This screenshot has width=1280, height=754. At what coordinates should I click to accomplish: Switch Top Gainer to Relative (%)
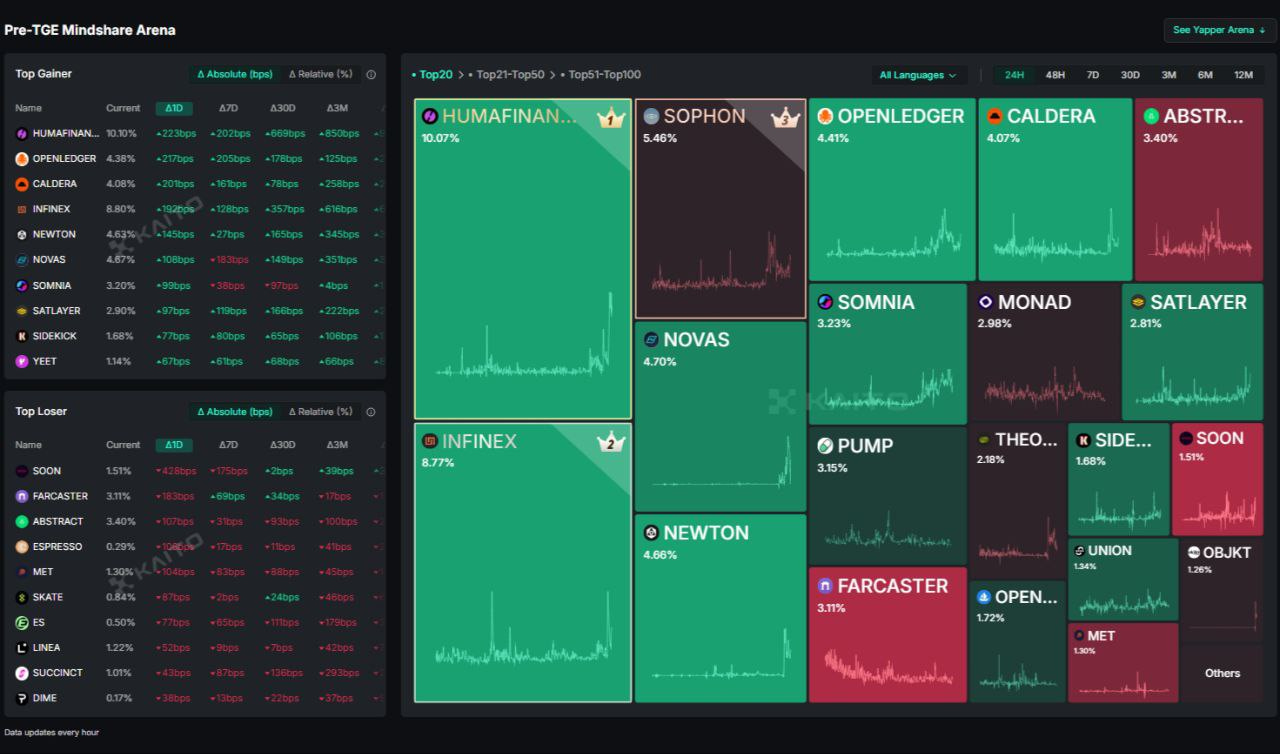pyautogui.click(x=320, y=74)
